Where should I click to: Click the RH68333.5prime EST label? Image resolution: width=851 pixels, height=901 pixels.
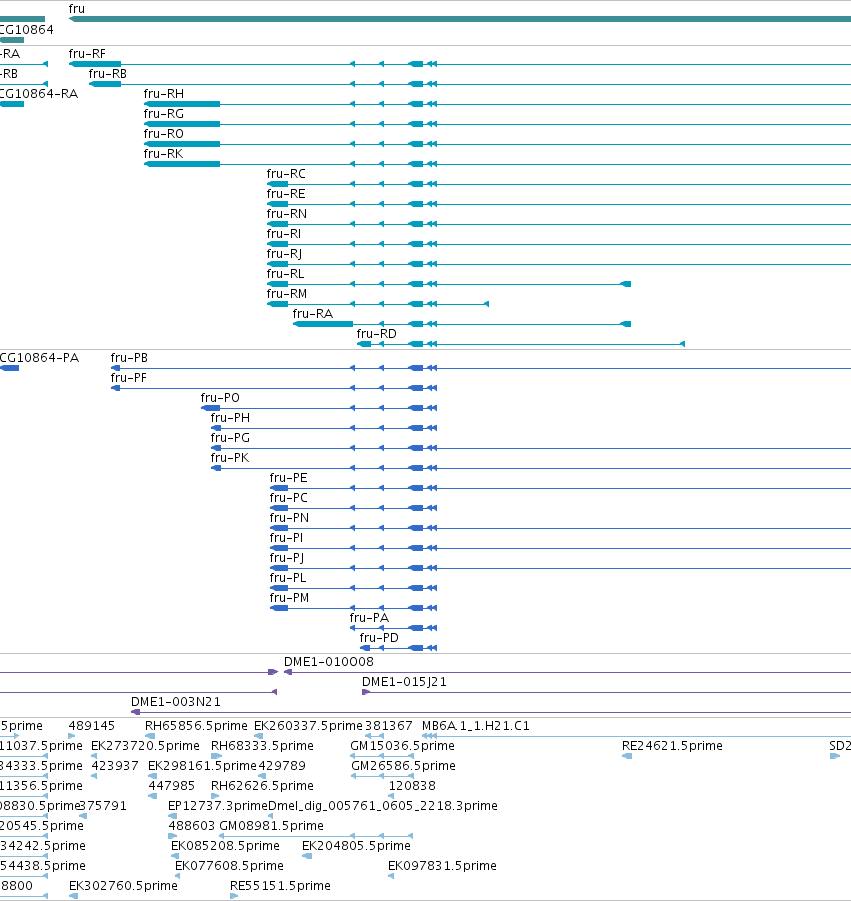click(262, 746)
